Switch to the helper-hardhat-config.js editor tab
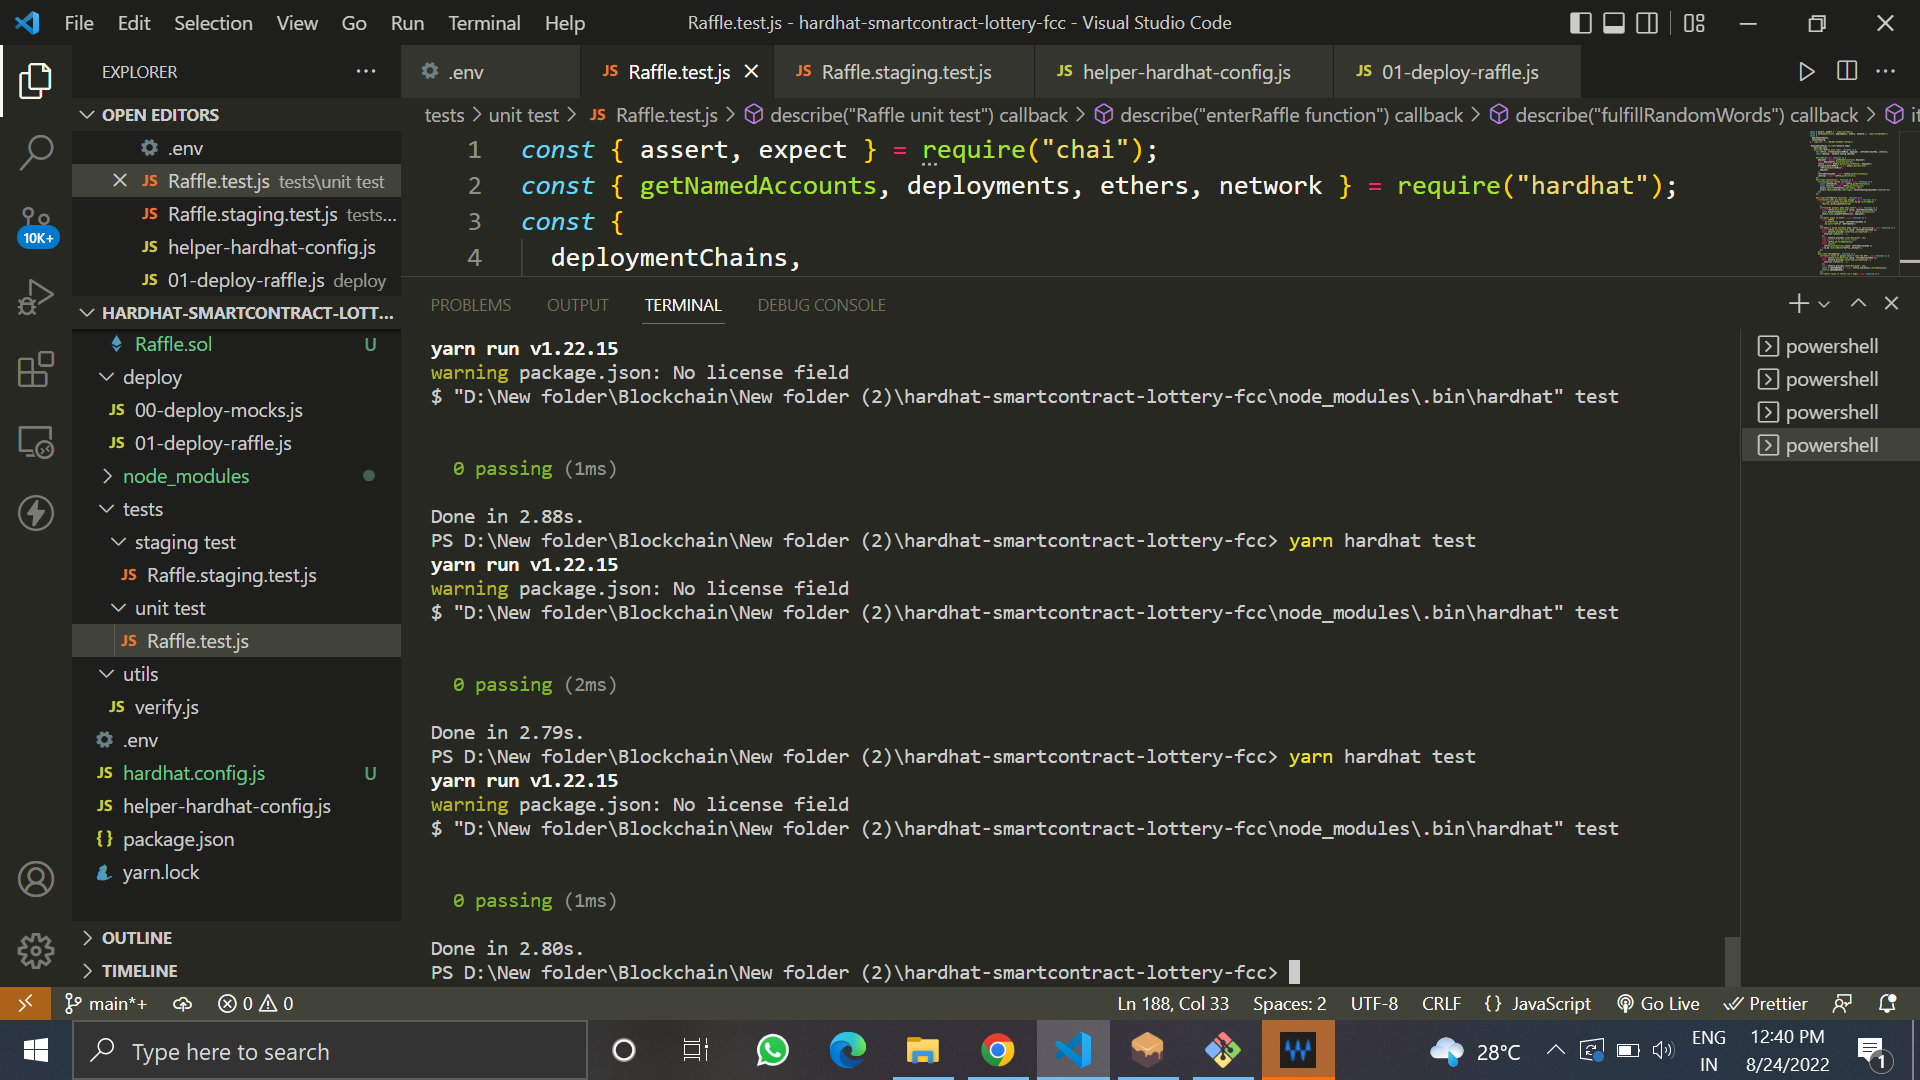Screen dimensions: 1920x1080 point(1185,72)
